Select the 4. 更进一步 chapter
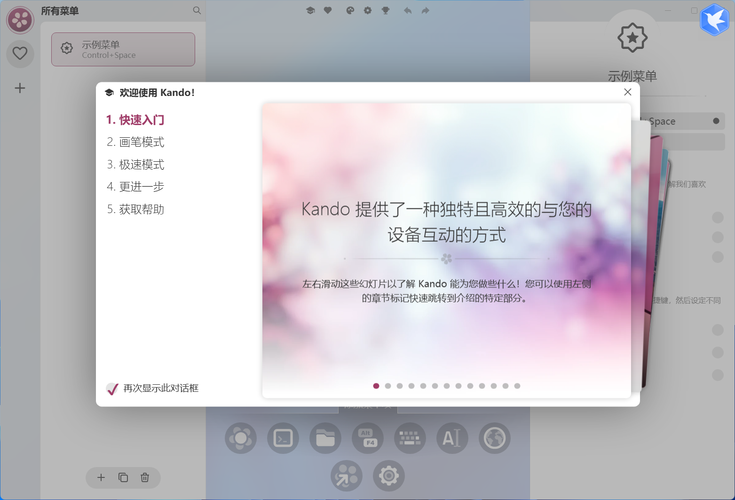Image resolution: width=735 pixels, height=500 pixels. click(x=135, y=186)
